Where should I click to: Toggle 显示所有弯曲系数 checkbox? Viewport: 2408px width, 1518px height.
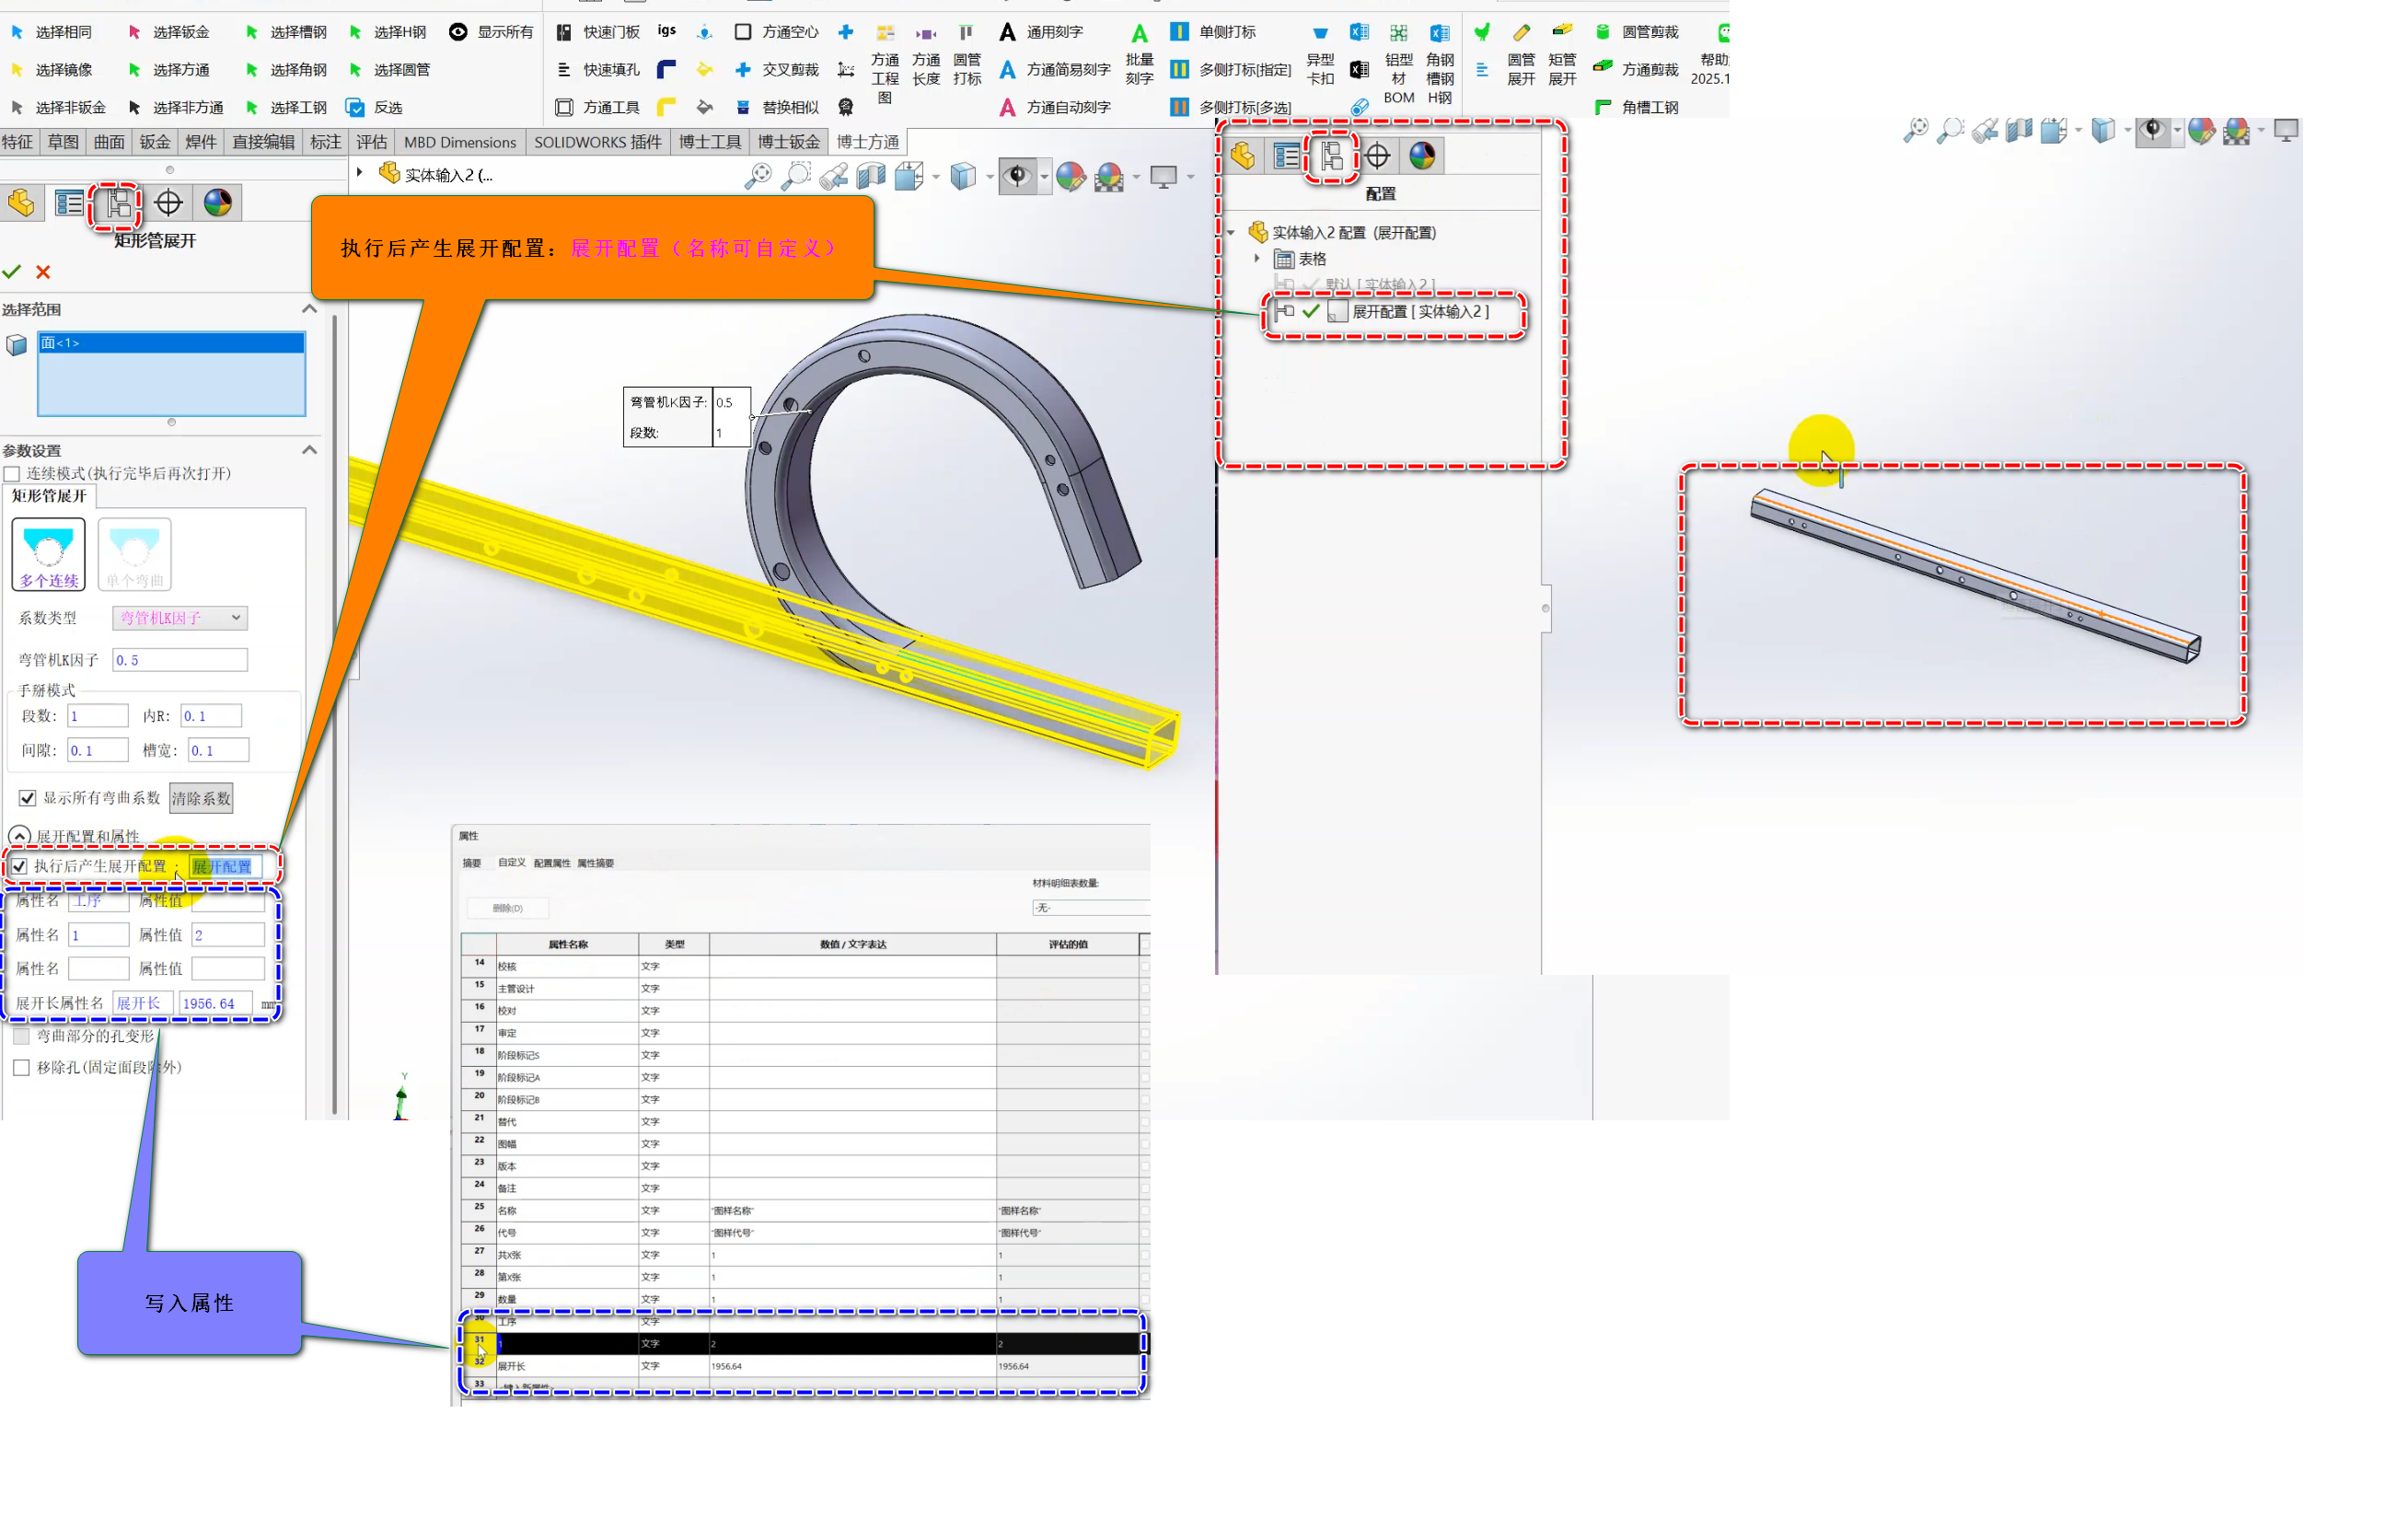click(27, 798)
